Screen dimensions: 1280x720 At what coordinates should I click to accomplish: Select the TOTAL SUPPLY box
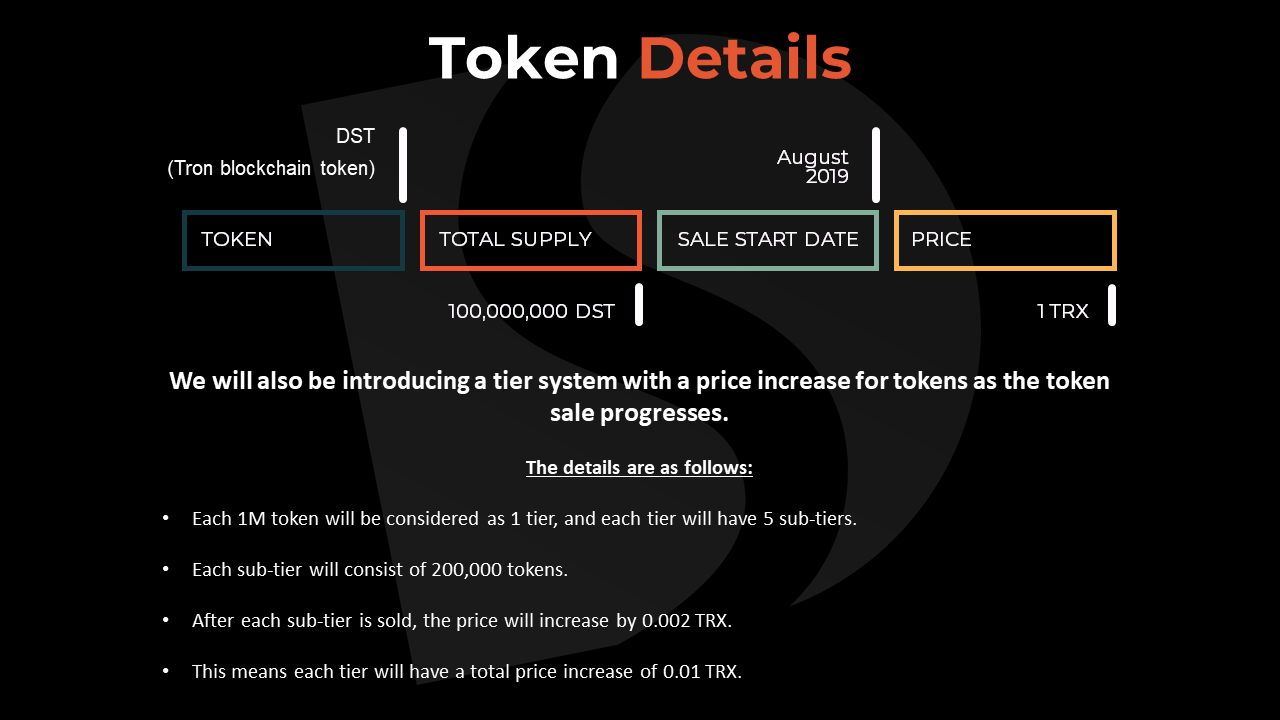530,240
